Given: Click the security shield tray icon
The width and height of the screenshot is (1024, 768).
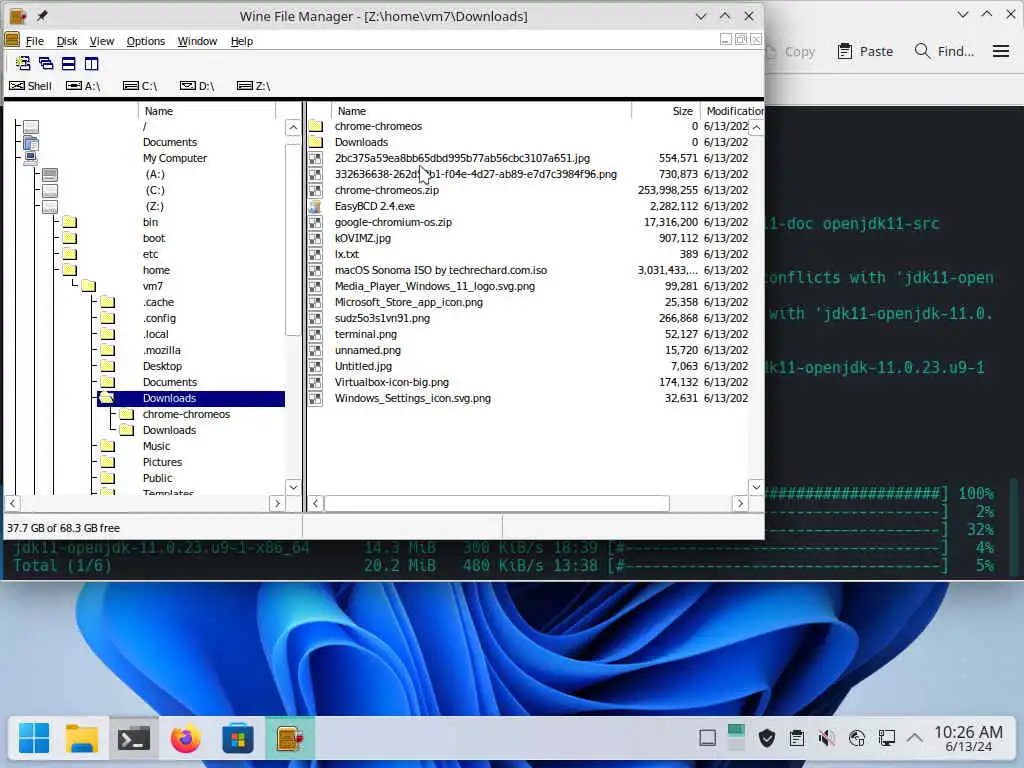Looking at the screenshot, I should tap(767, 739).
